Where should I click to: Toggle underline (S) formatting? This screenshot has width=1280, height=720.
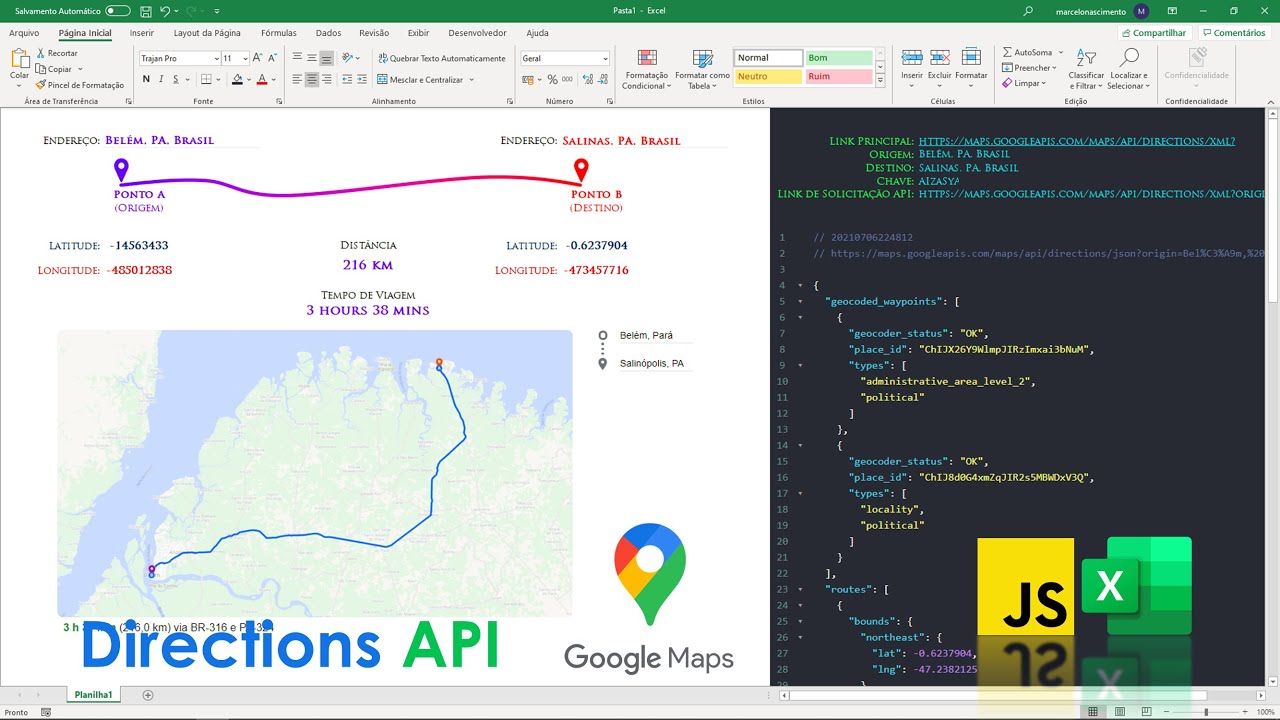[175, 79]
